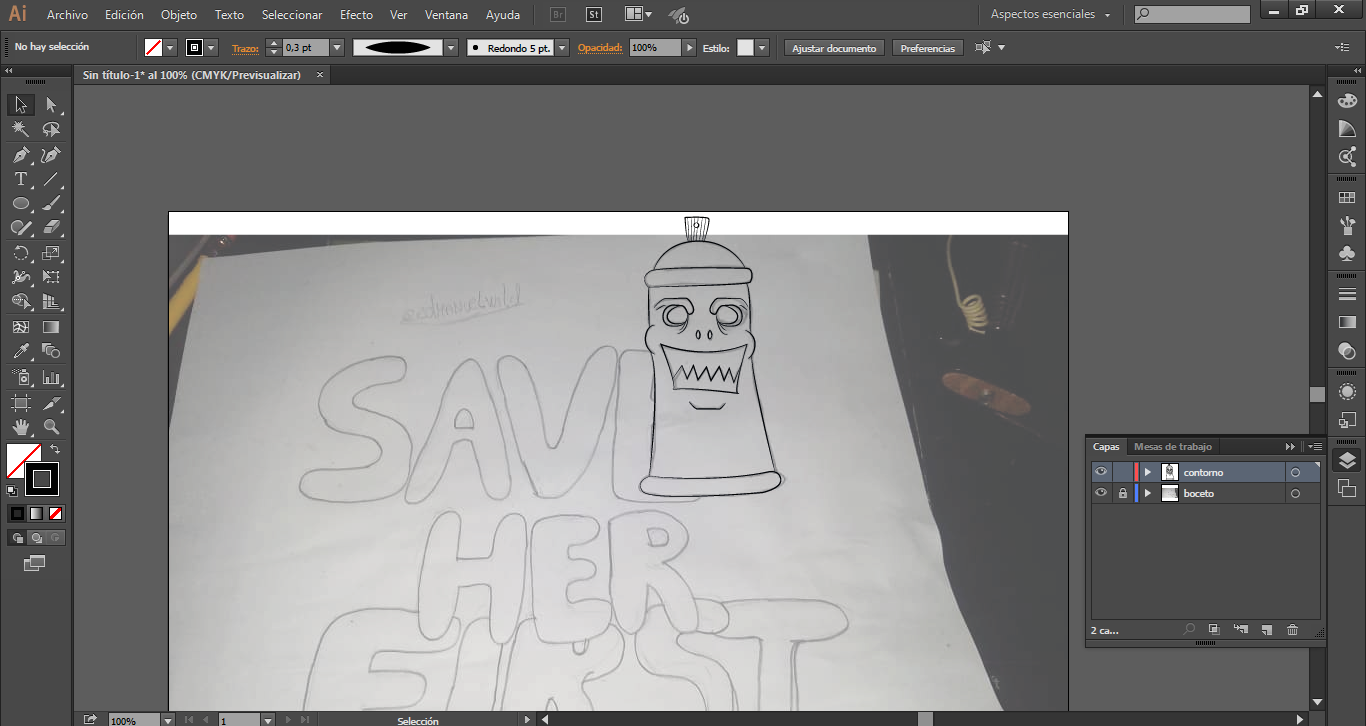Select the Symbol Sprayer tool
The image size is (1366, 726).
[20, 377]
